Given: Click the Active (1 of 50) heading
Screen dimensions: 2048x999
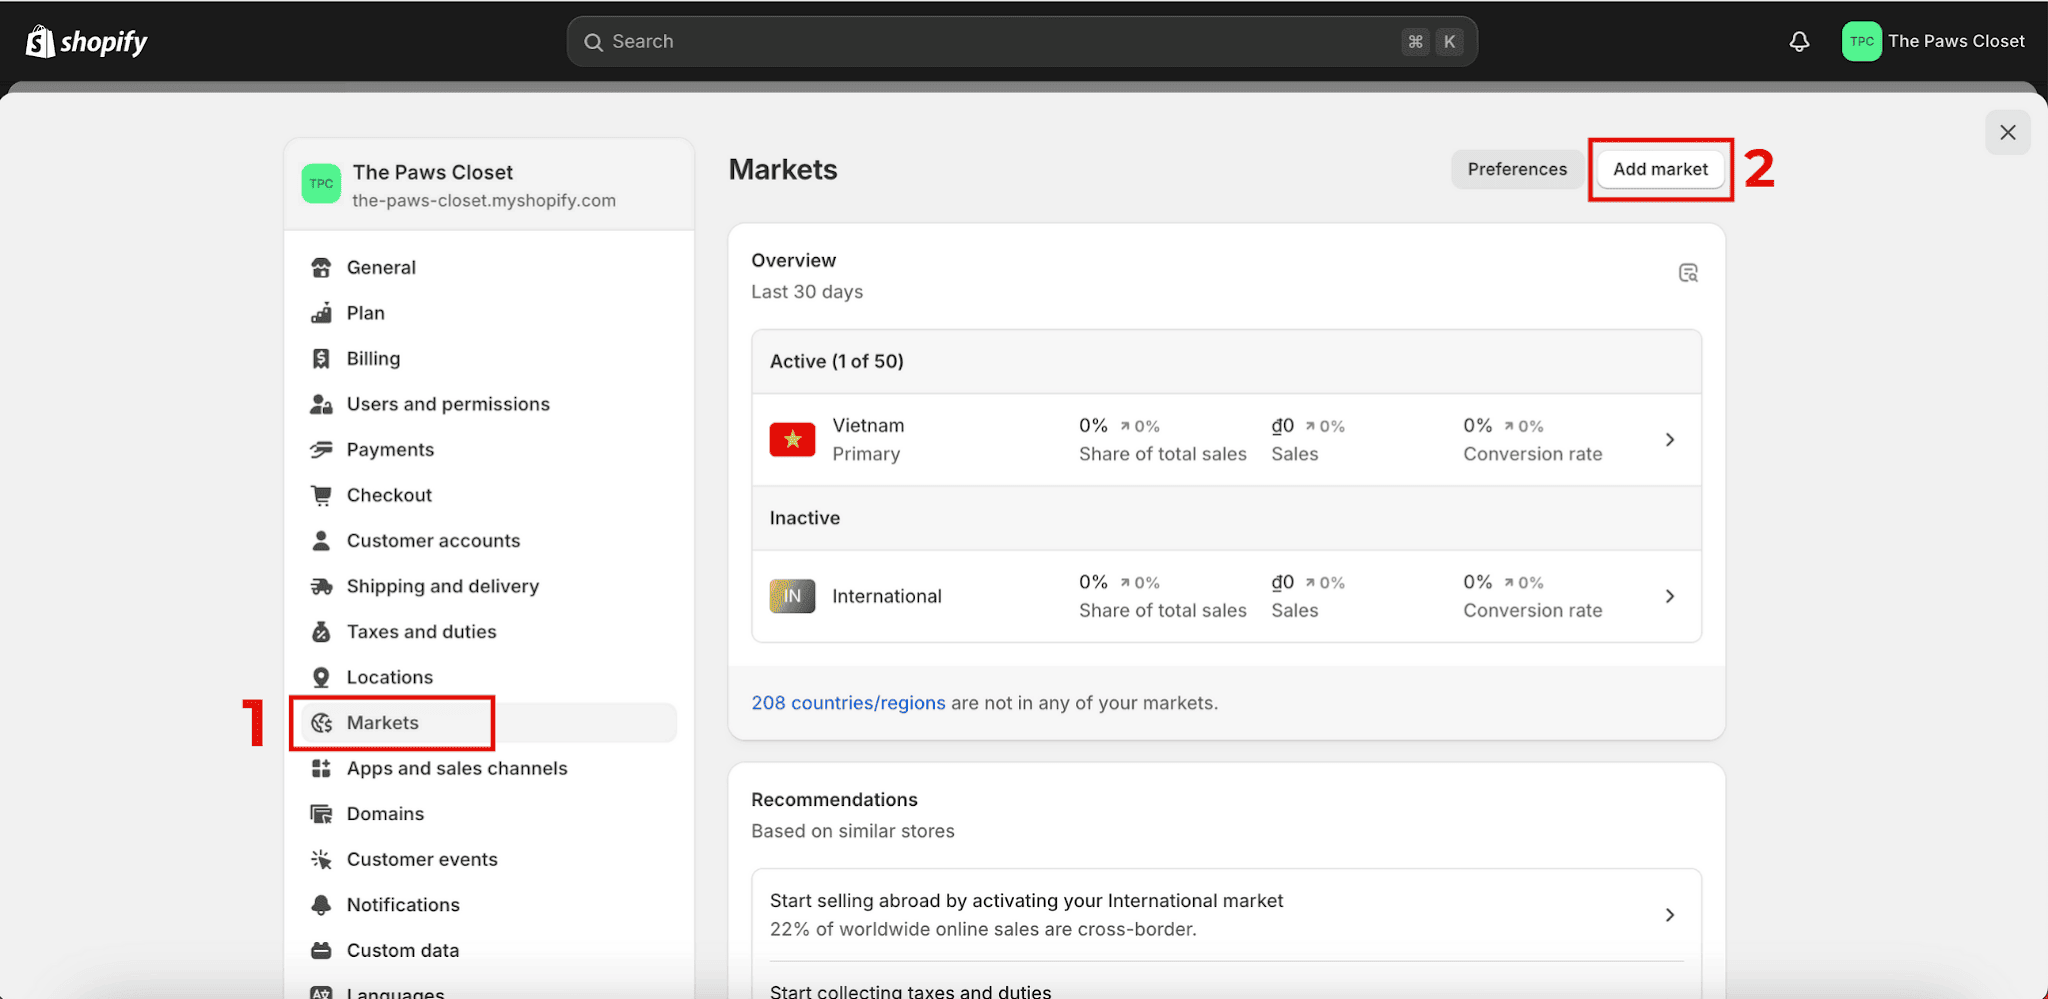Looking at the screenshot, I should tap(836, 361).
